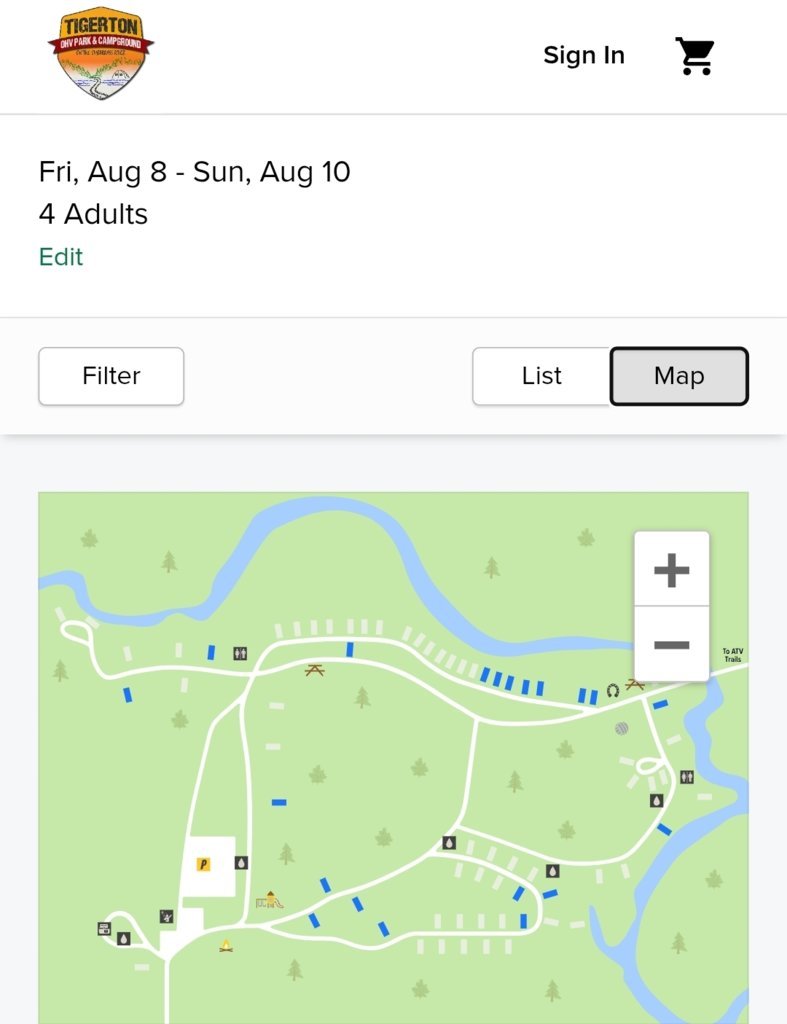Select the blue campsite left of the parking road
The height and width of the screenshot is (1024, 787).
click(127, 694)
